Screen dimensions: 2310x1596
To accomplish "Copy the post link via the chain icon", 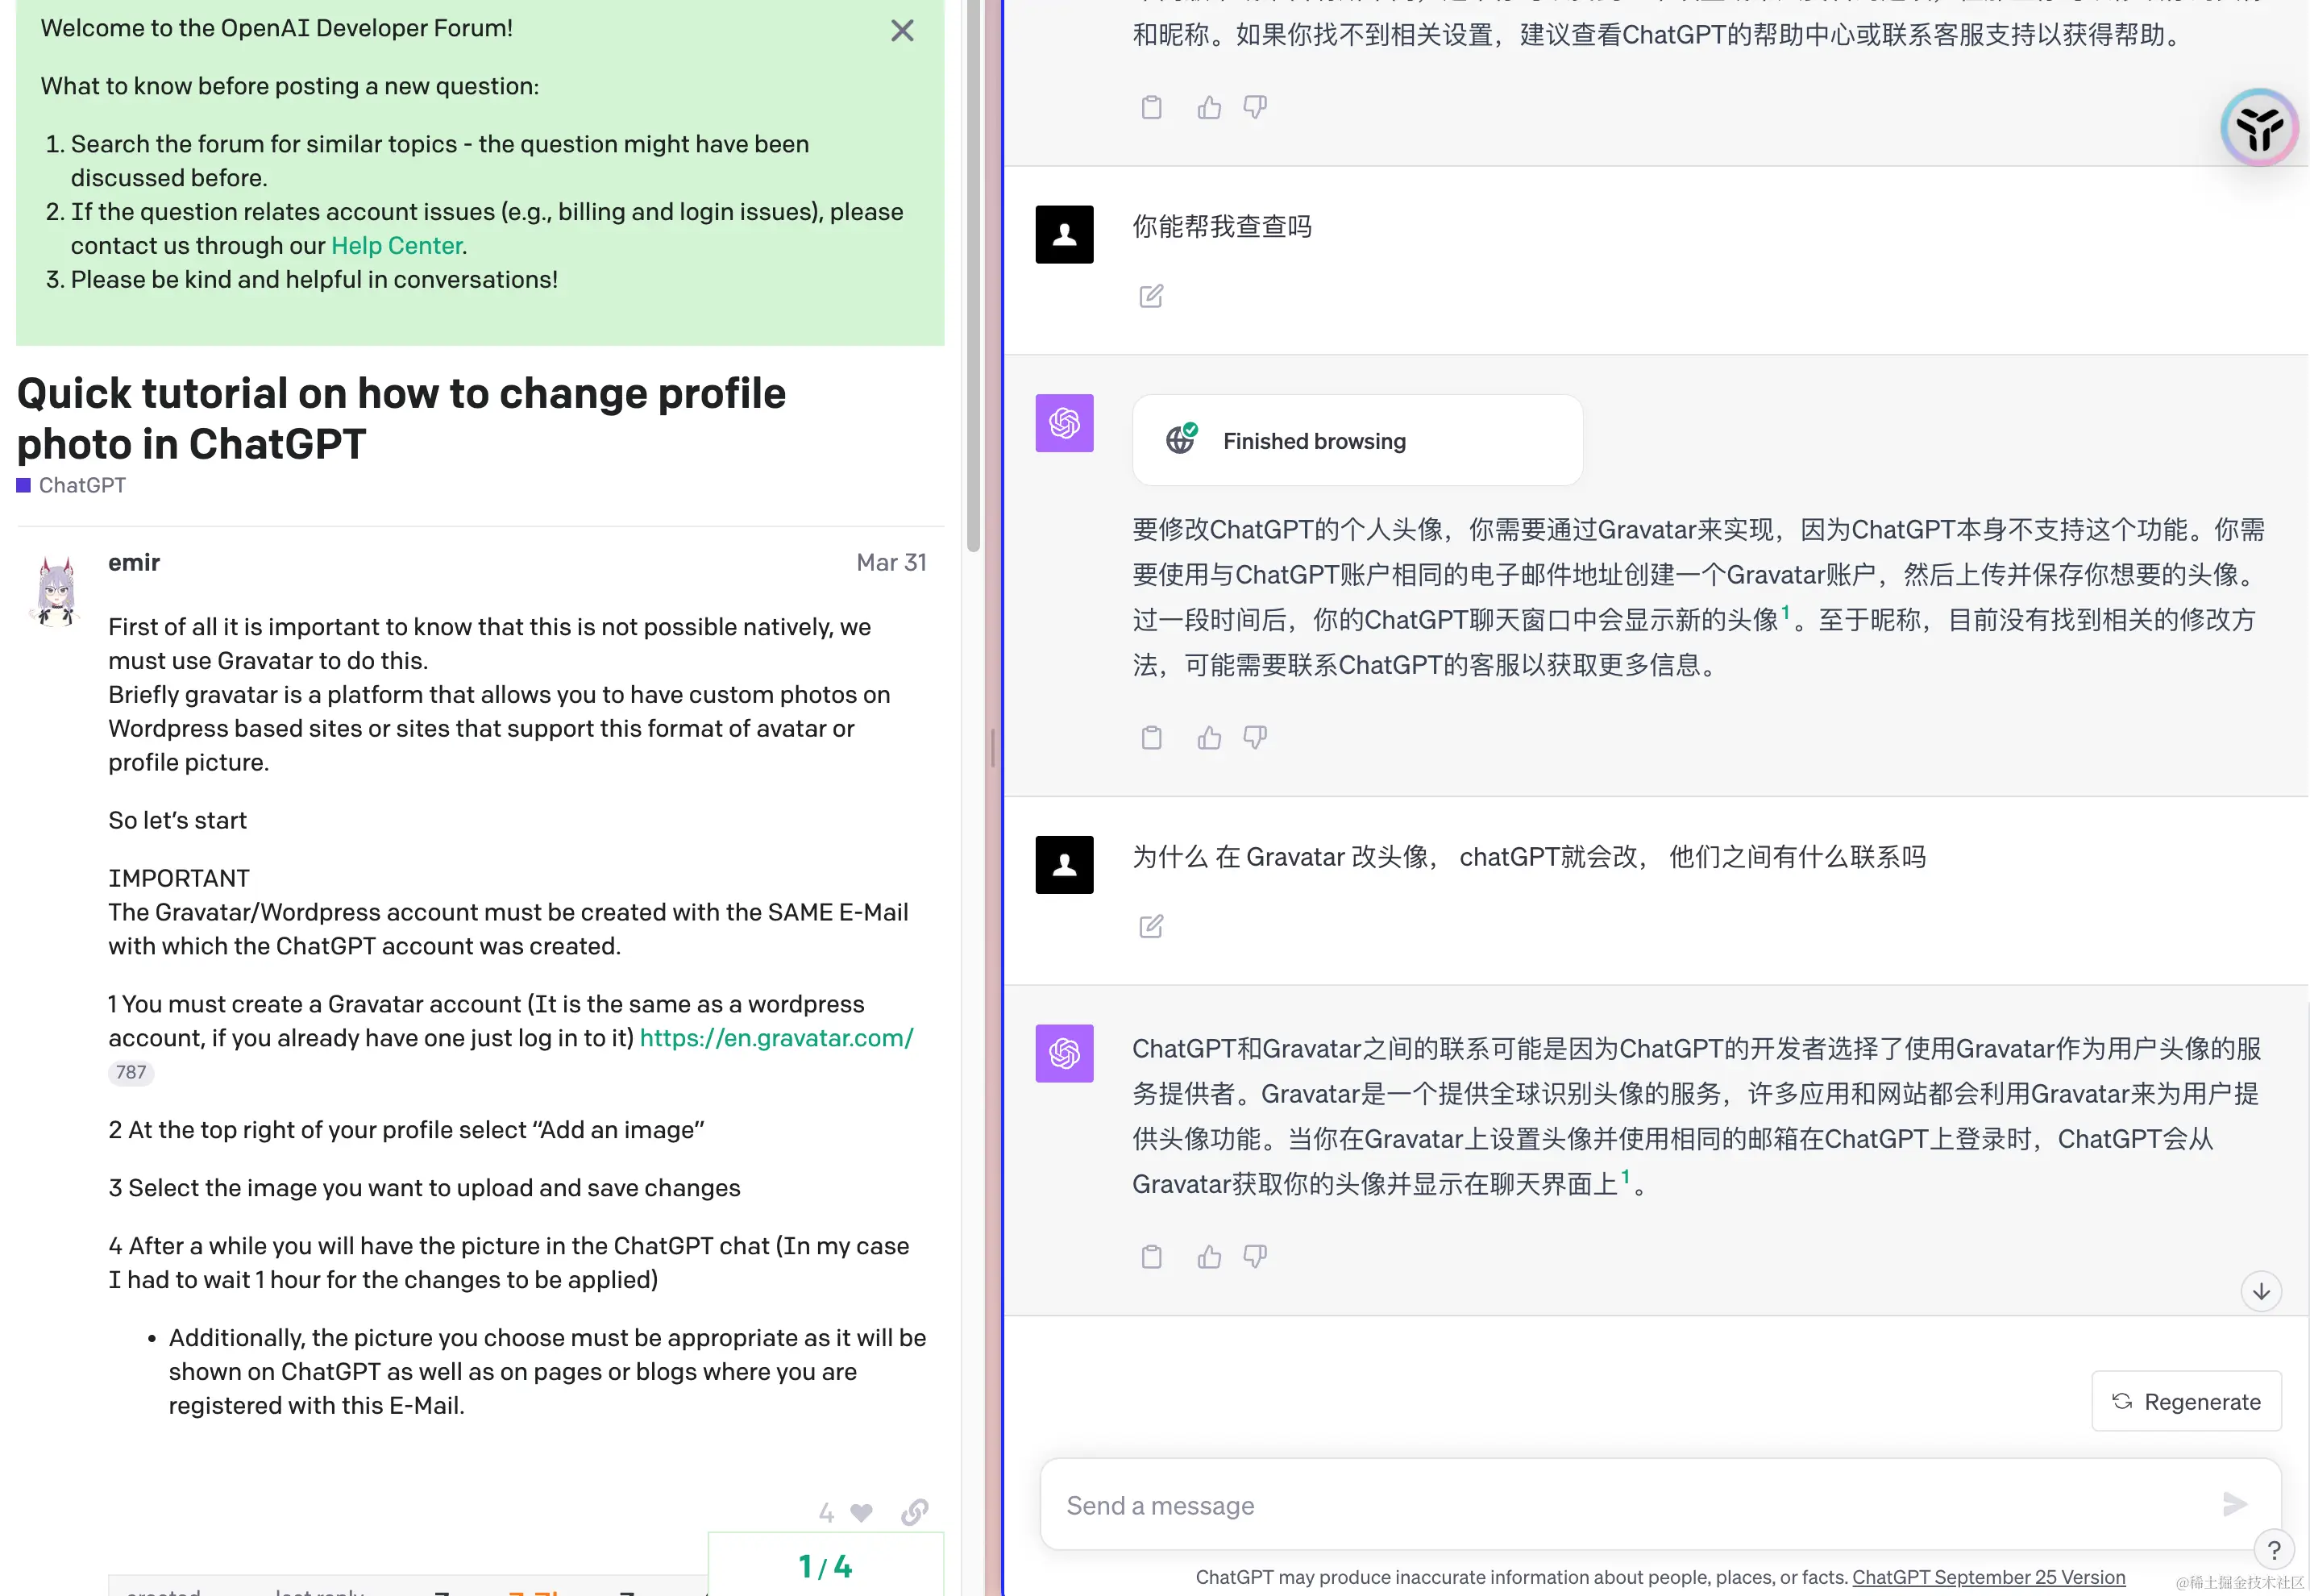I will [x=914, y=1512].
